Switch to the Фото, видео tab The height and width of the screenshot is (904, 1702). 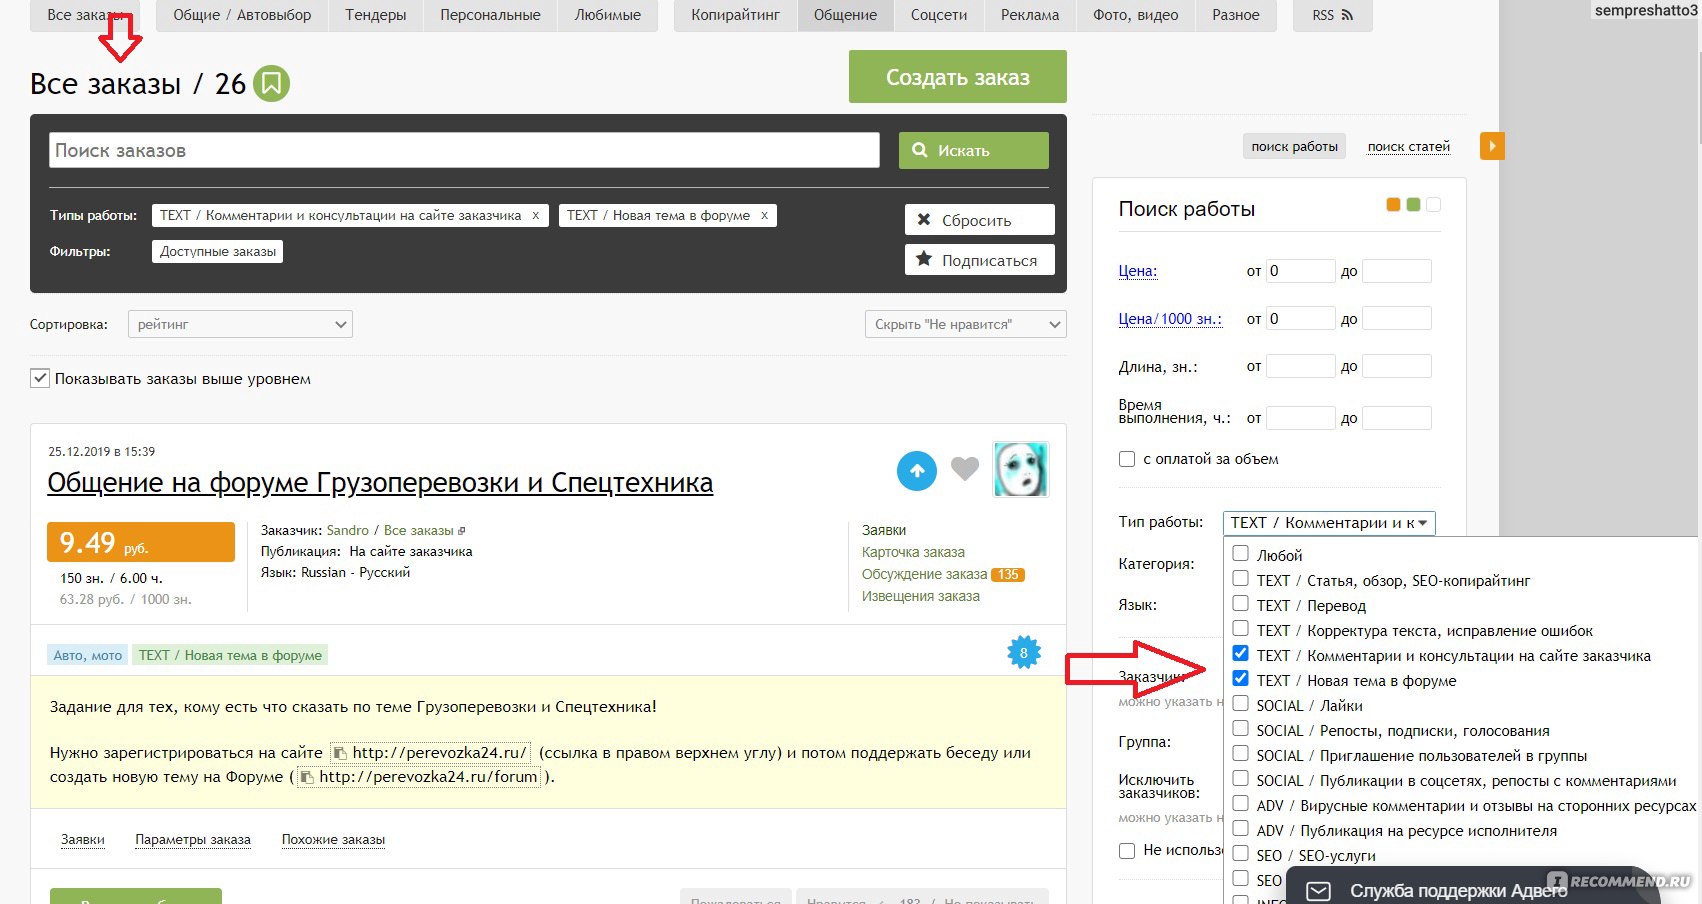pyautogui.click(x=1136, y=15)
